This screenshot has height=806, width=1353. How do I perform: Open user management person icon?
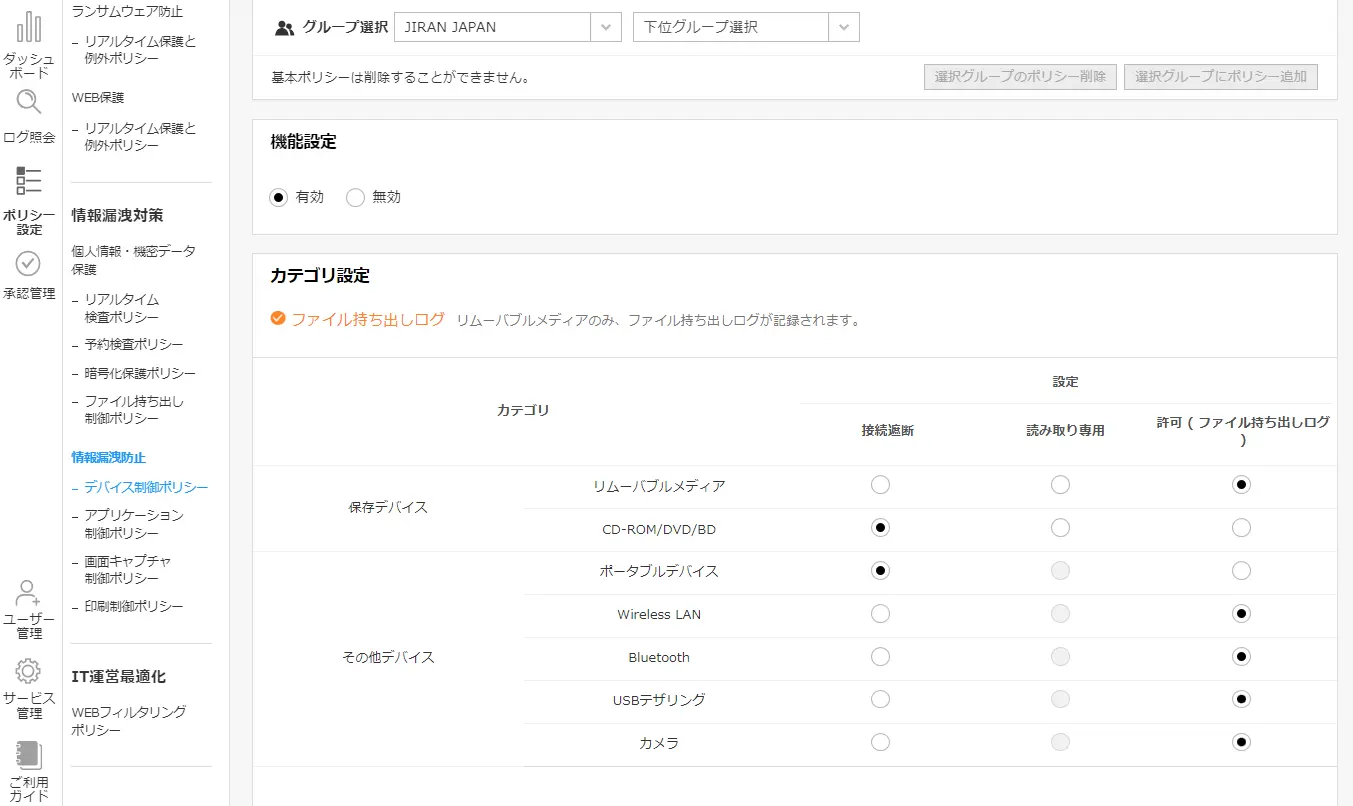[29, 594]
